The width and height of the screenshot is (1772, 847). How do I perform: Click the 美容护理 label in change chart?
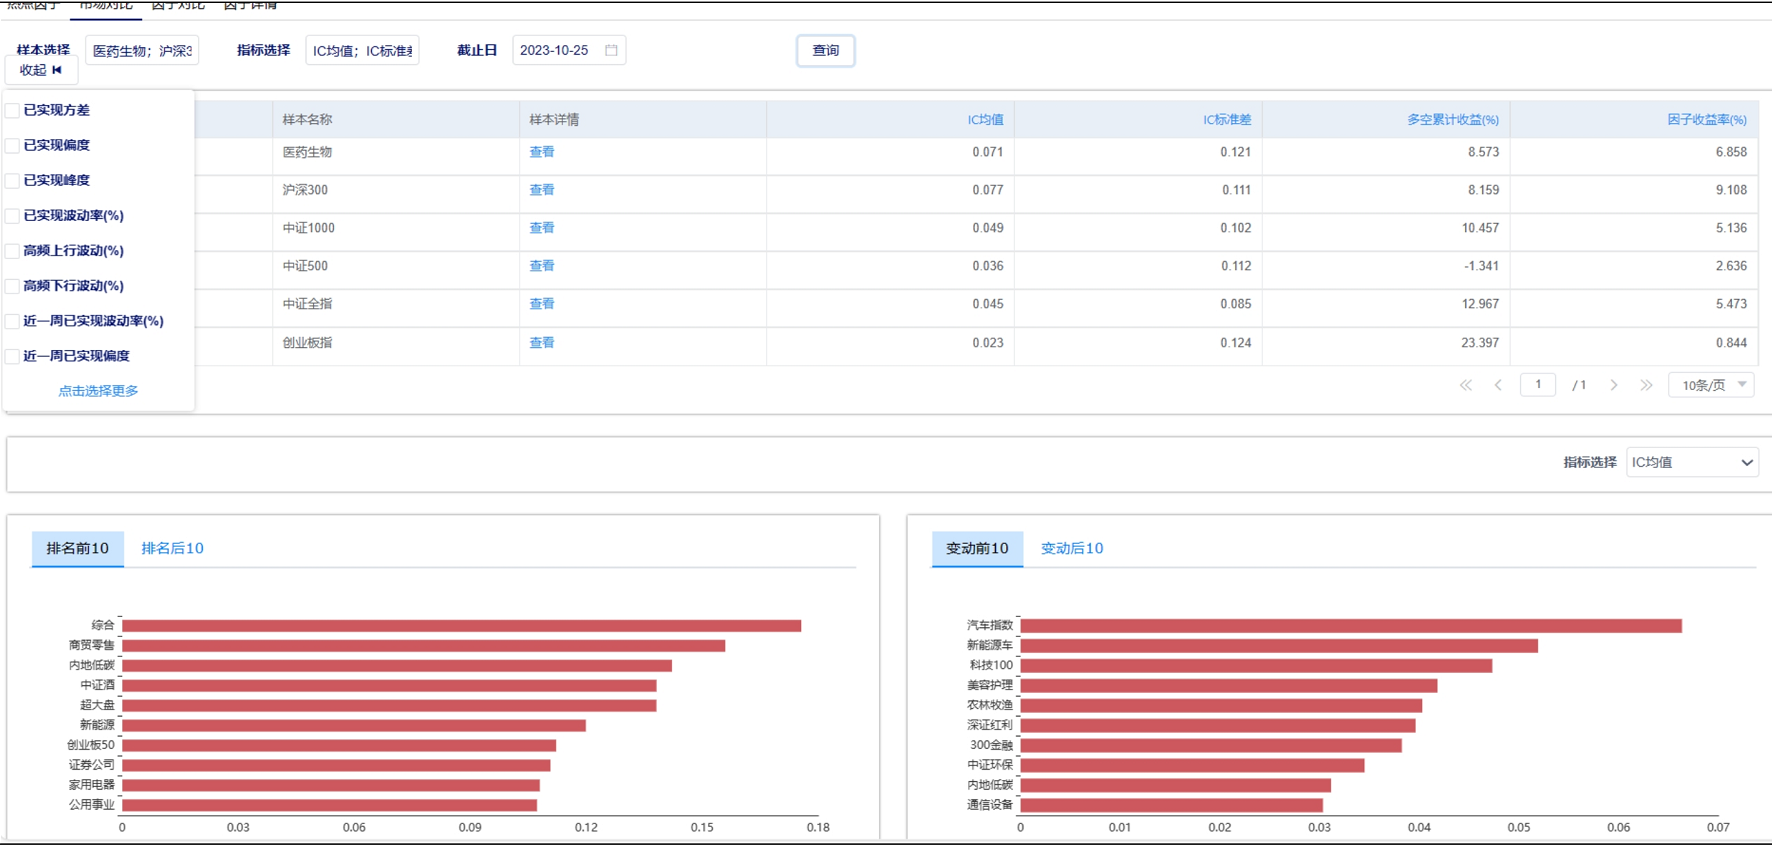(x=990, y=685)
